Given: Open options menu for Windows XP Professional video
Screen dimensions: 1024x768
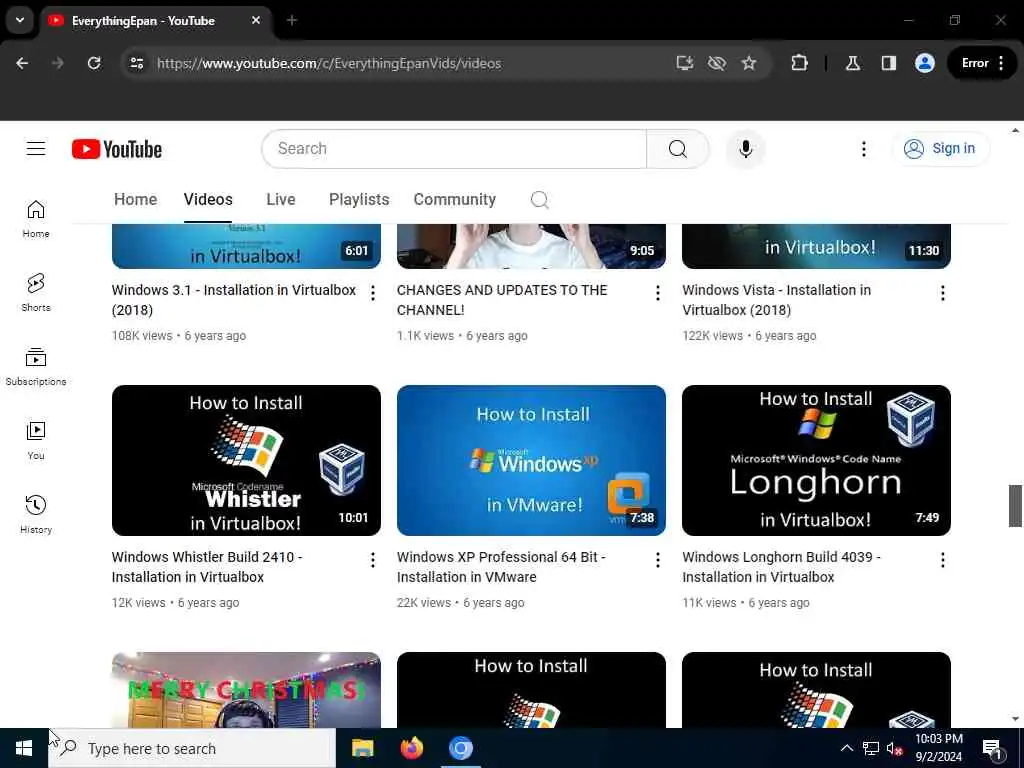Looking at the screenshot, I should click(658, 560).
